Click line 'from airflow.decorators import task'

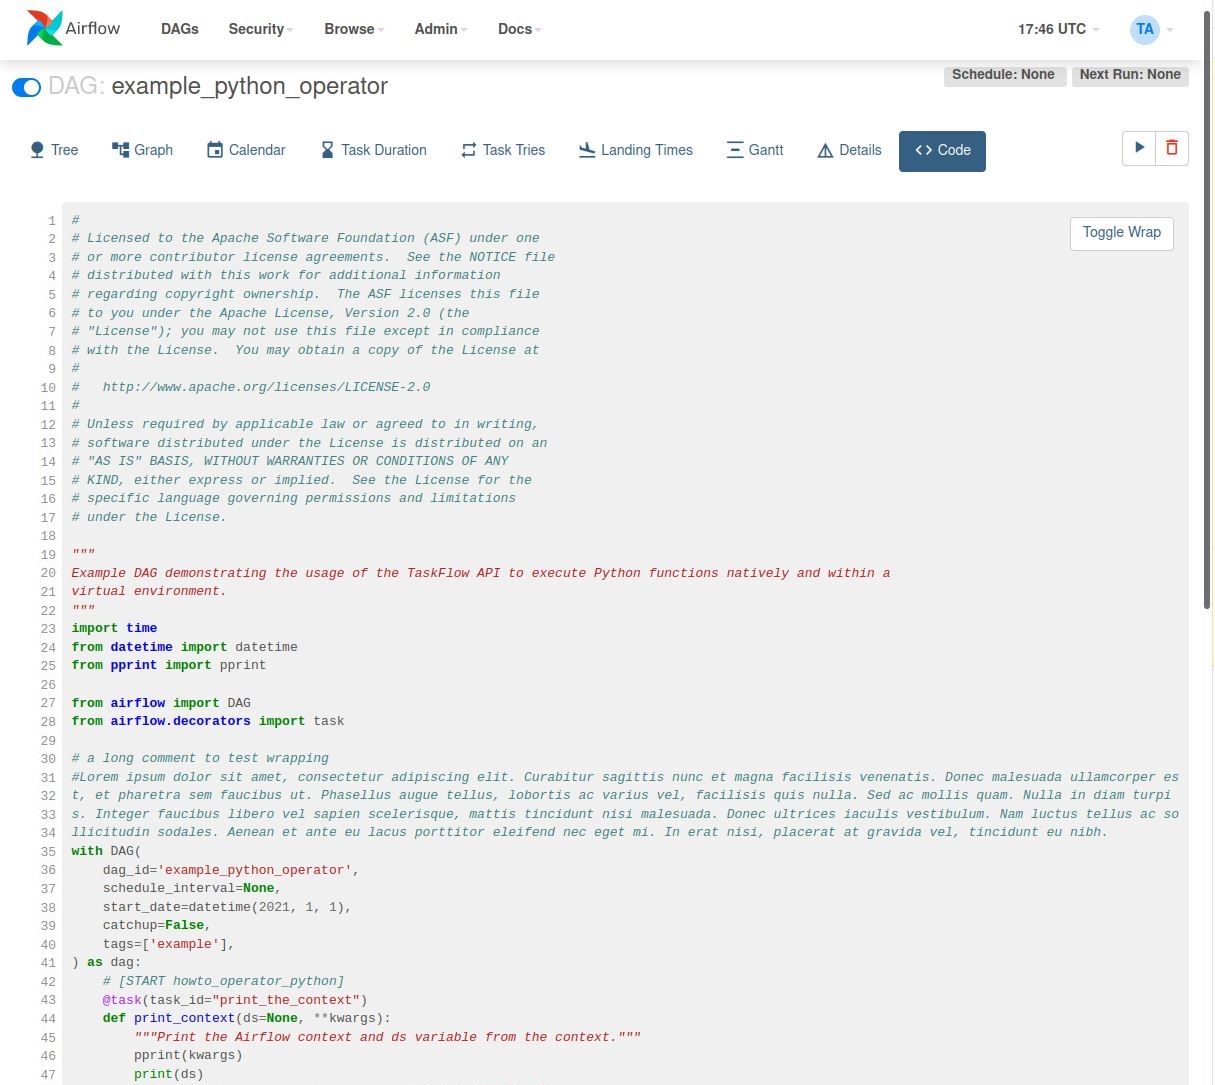[208, 721]
